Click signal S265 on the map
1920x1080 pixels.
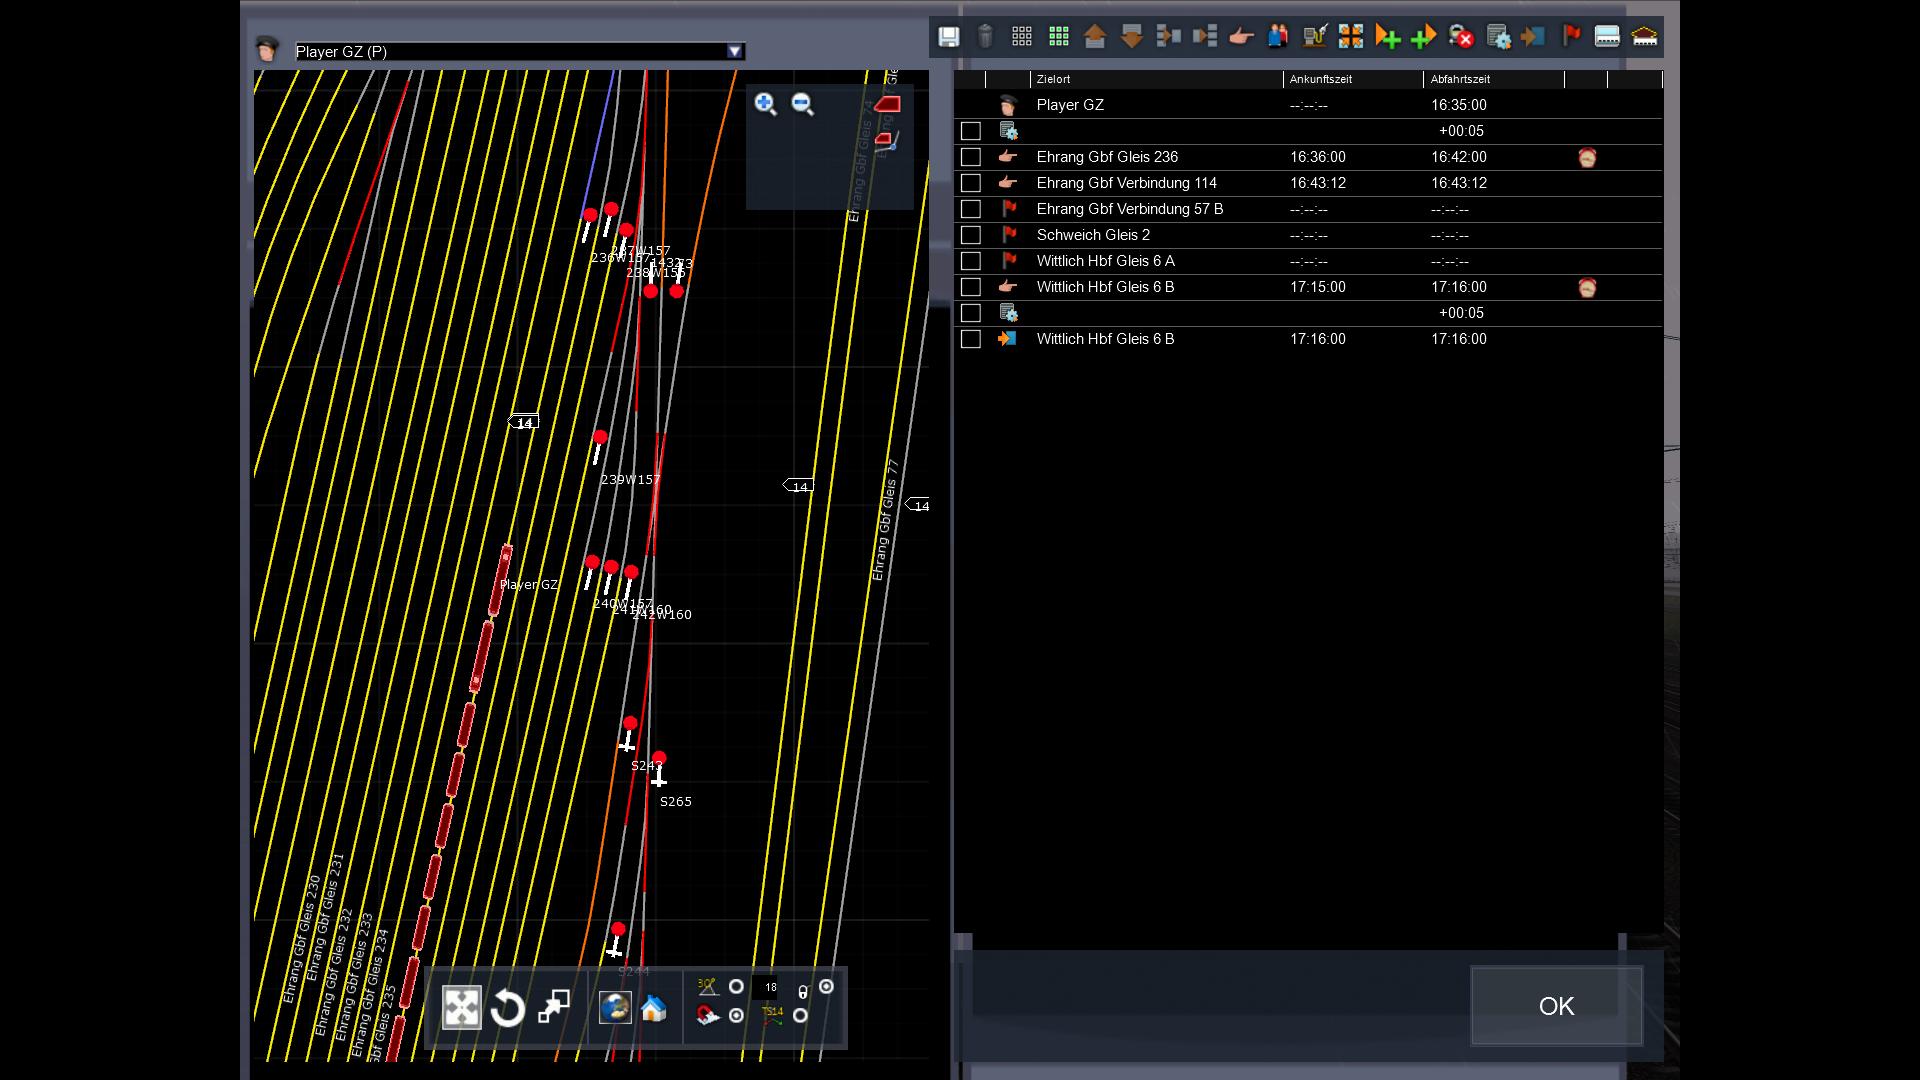[658, 768]
